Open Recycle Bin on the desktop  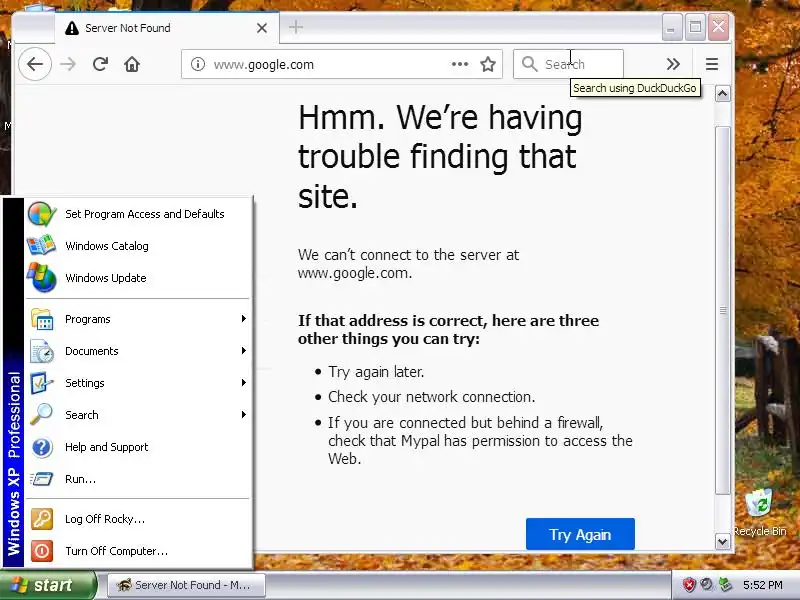point(760,513)
